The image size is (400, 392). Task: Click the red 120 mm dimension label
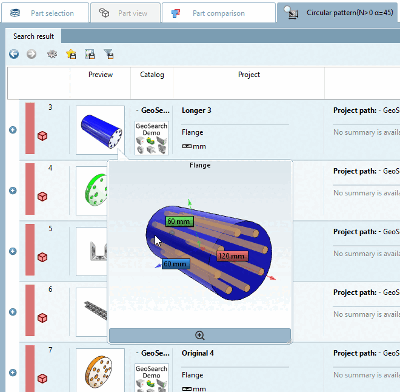(x=232, y=256)
